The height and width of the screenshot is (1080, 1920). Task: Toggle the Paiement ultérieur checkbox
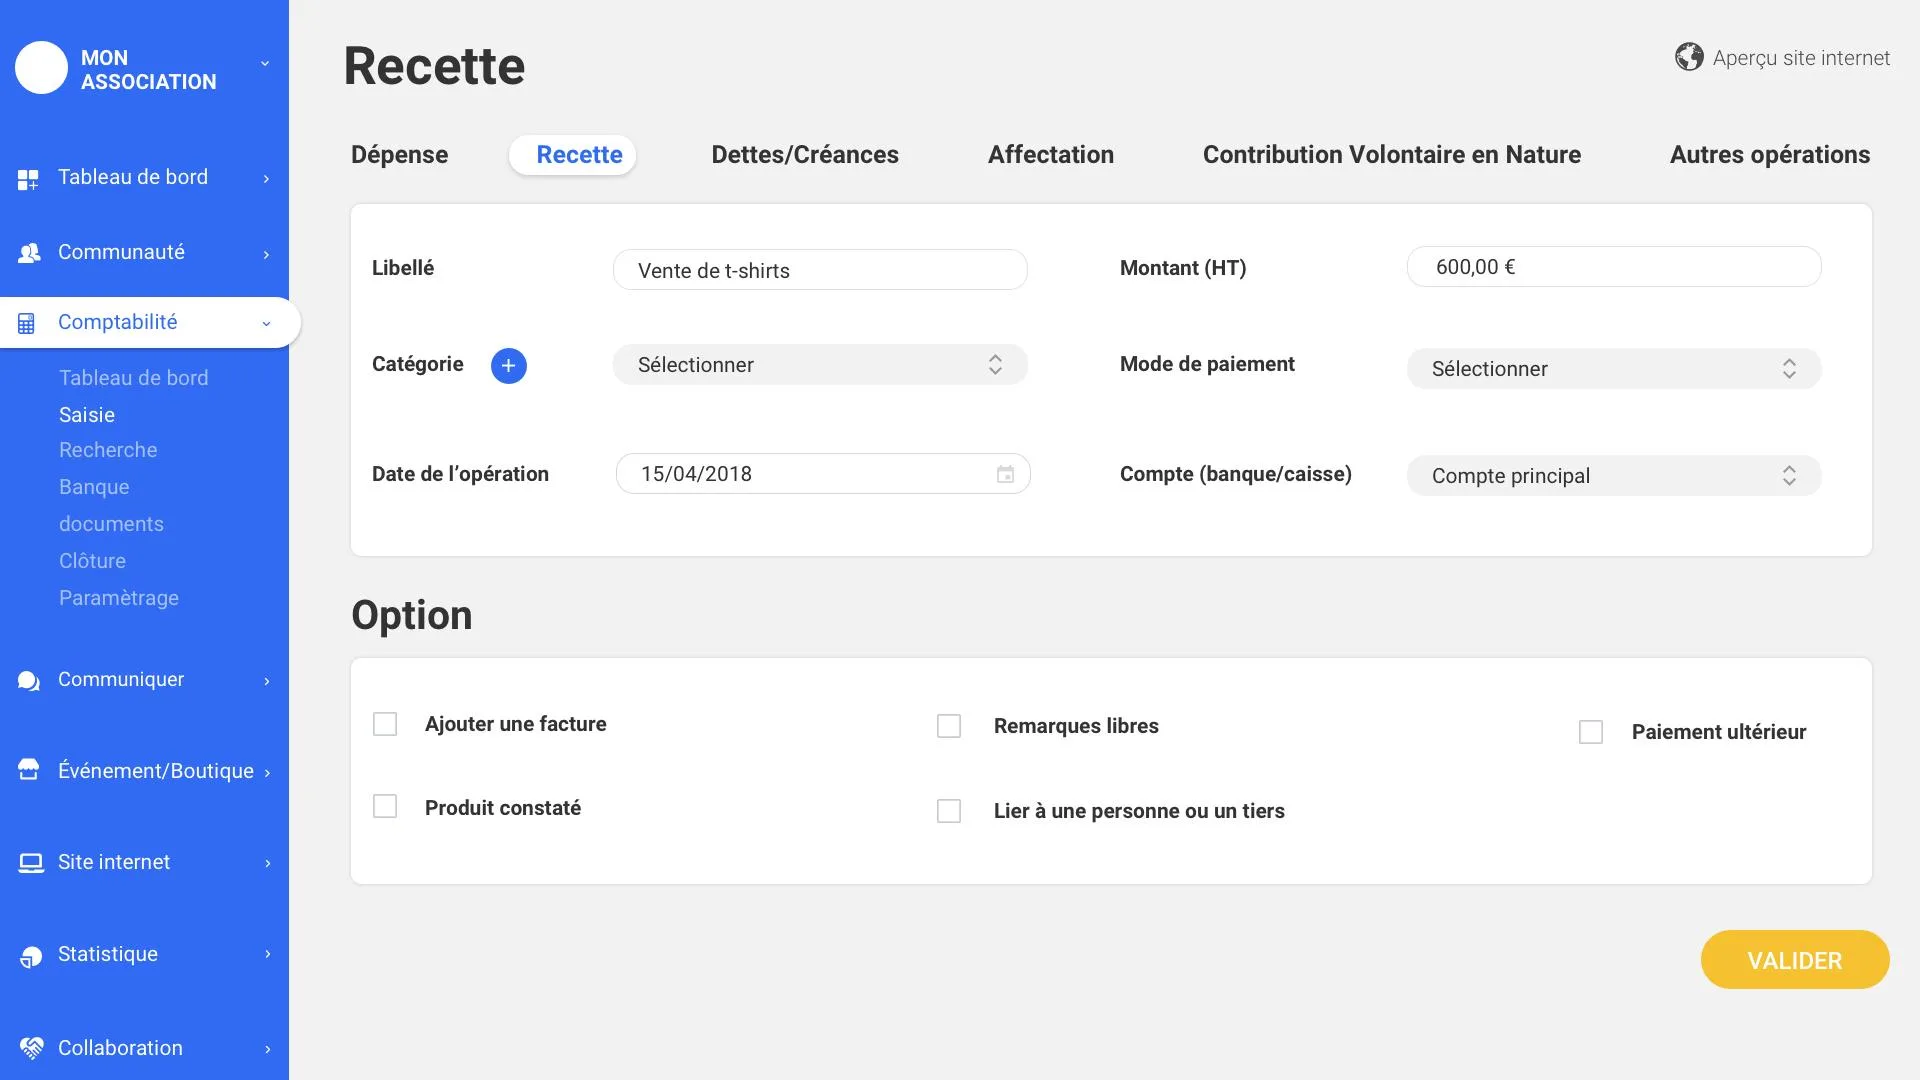coord(1591,732)
